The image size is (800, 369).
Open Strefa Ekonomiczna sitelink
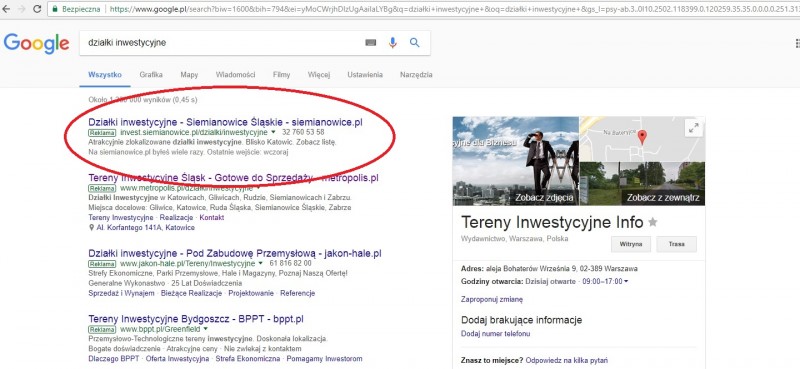coord(248,359)
